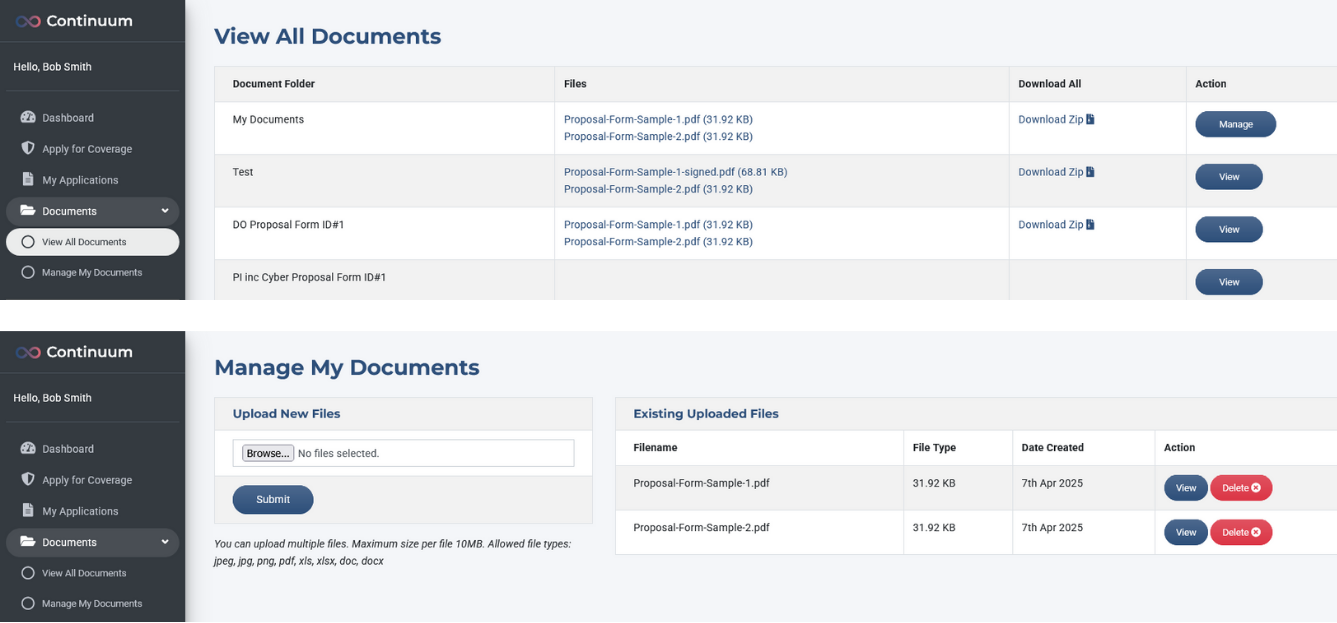Click the zip file icon in the Test row
The width and height of the screenshot is (1337, 623).
click(x=1090, y=172)
